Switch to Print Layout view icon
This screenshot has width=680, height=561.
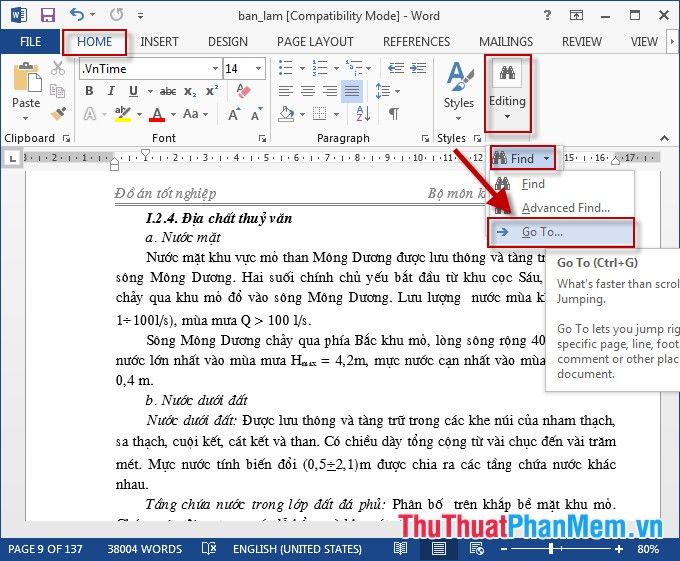(x=438, y=549)
